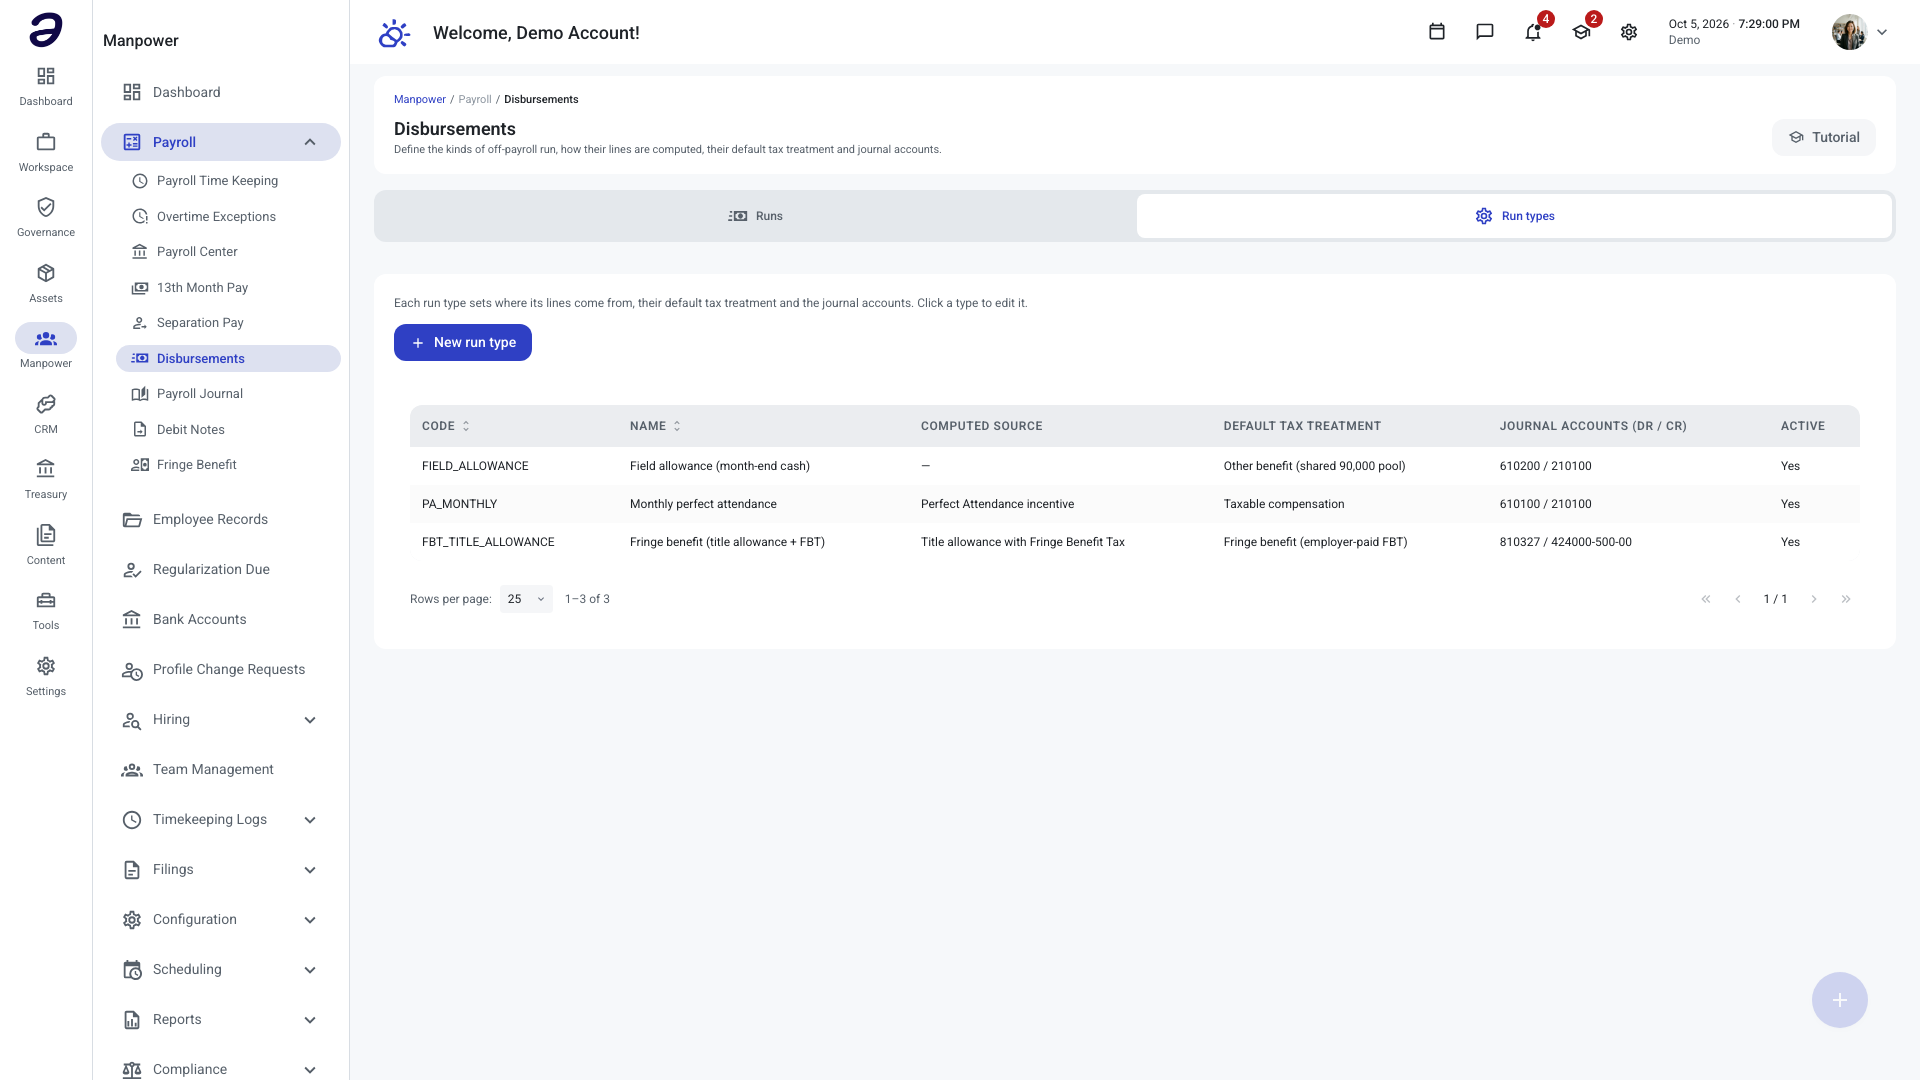Open Payroll Time Keeping menu item
Viewport: 1920px width, 1080px height.
(228, 181)
